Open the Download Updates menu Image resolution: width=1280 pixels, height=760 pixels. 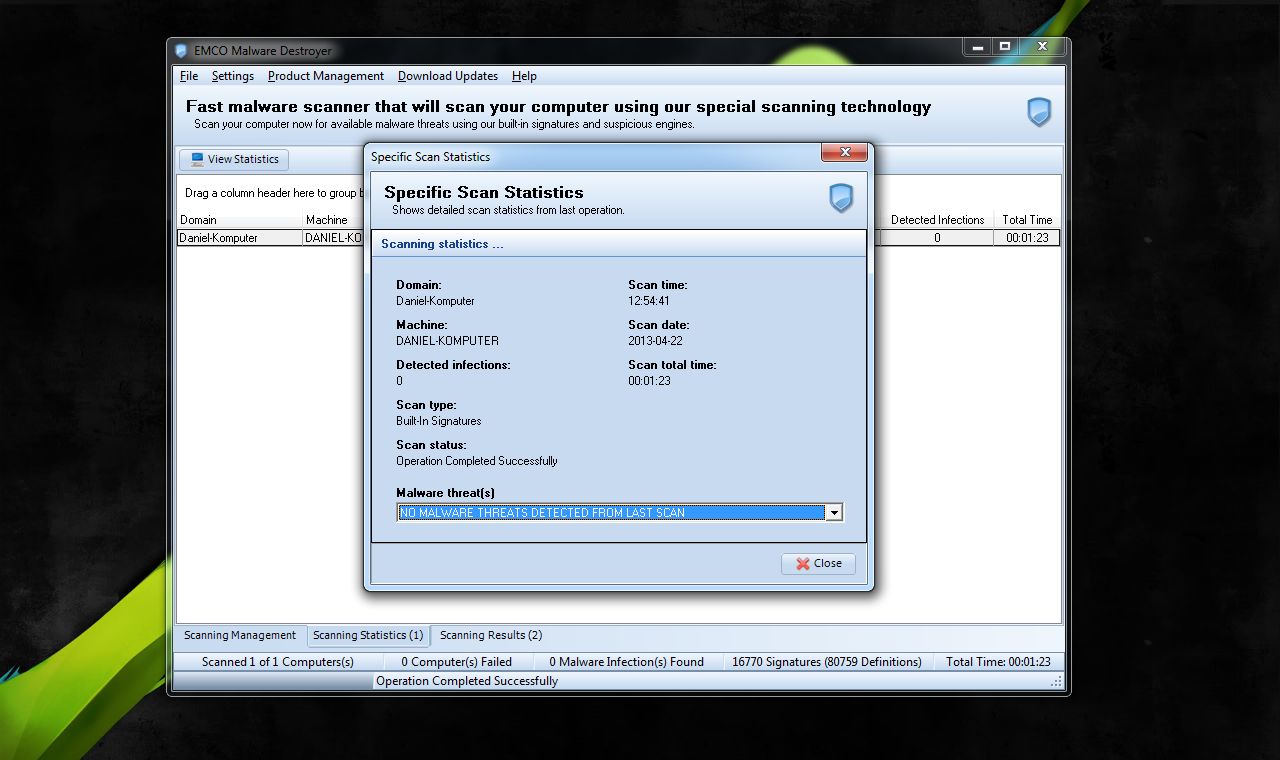coord(448,76)
